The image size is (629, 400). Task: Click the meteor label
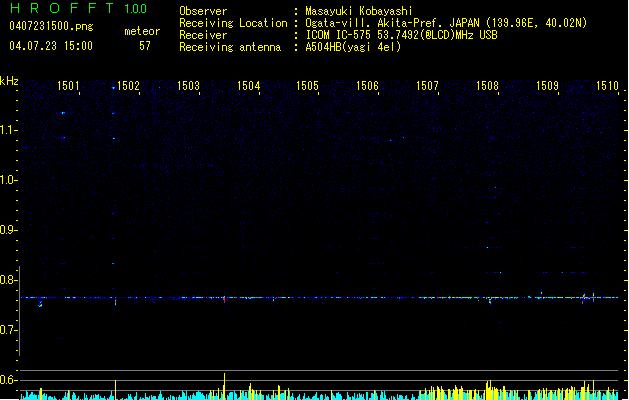pos(142,31)
